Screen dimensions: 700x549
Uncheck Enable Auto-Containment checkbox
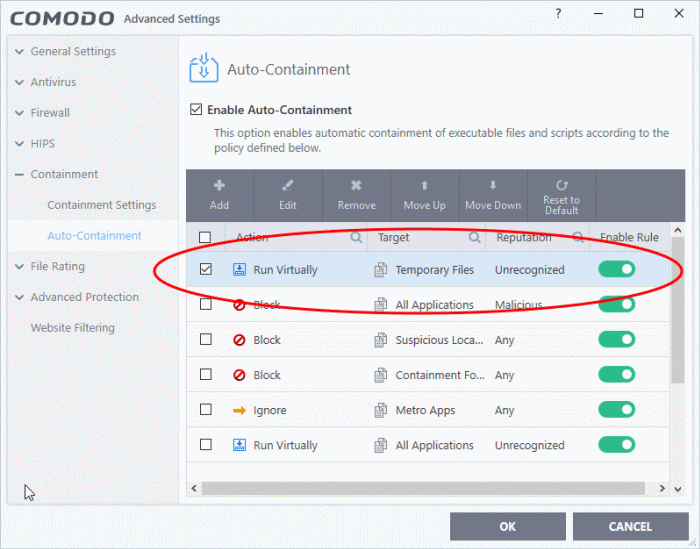tap(196, 109)
